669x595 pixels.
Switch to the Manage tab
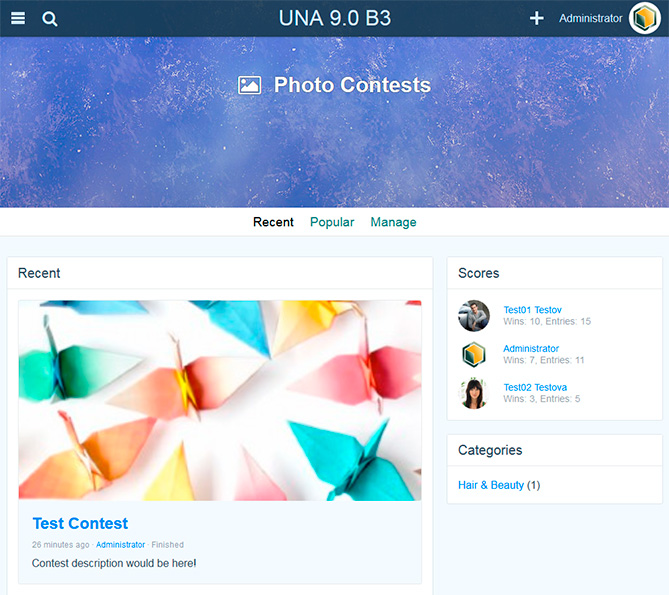(393, 222)
